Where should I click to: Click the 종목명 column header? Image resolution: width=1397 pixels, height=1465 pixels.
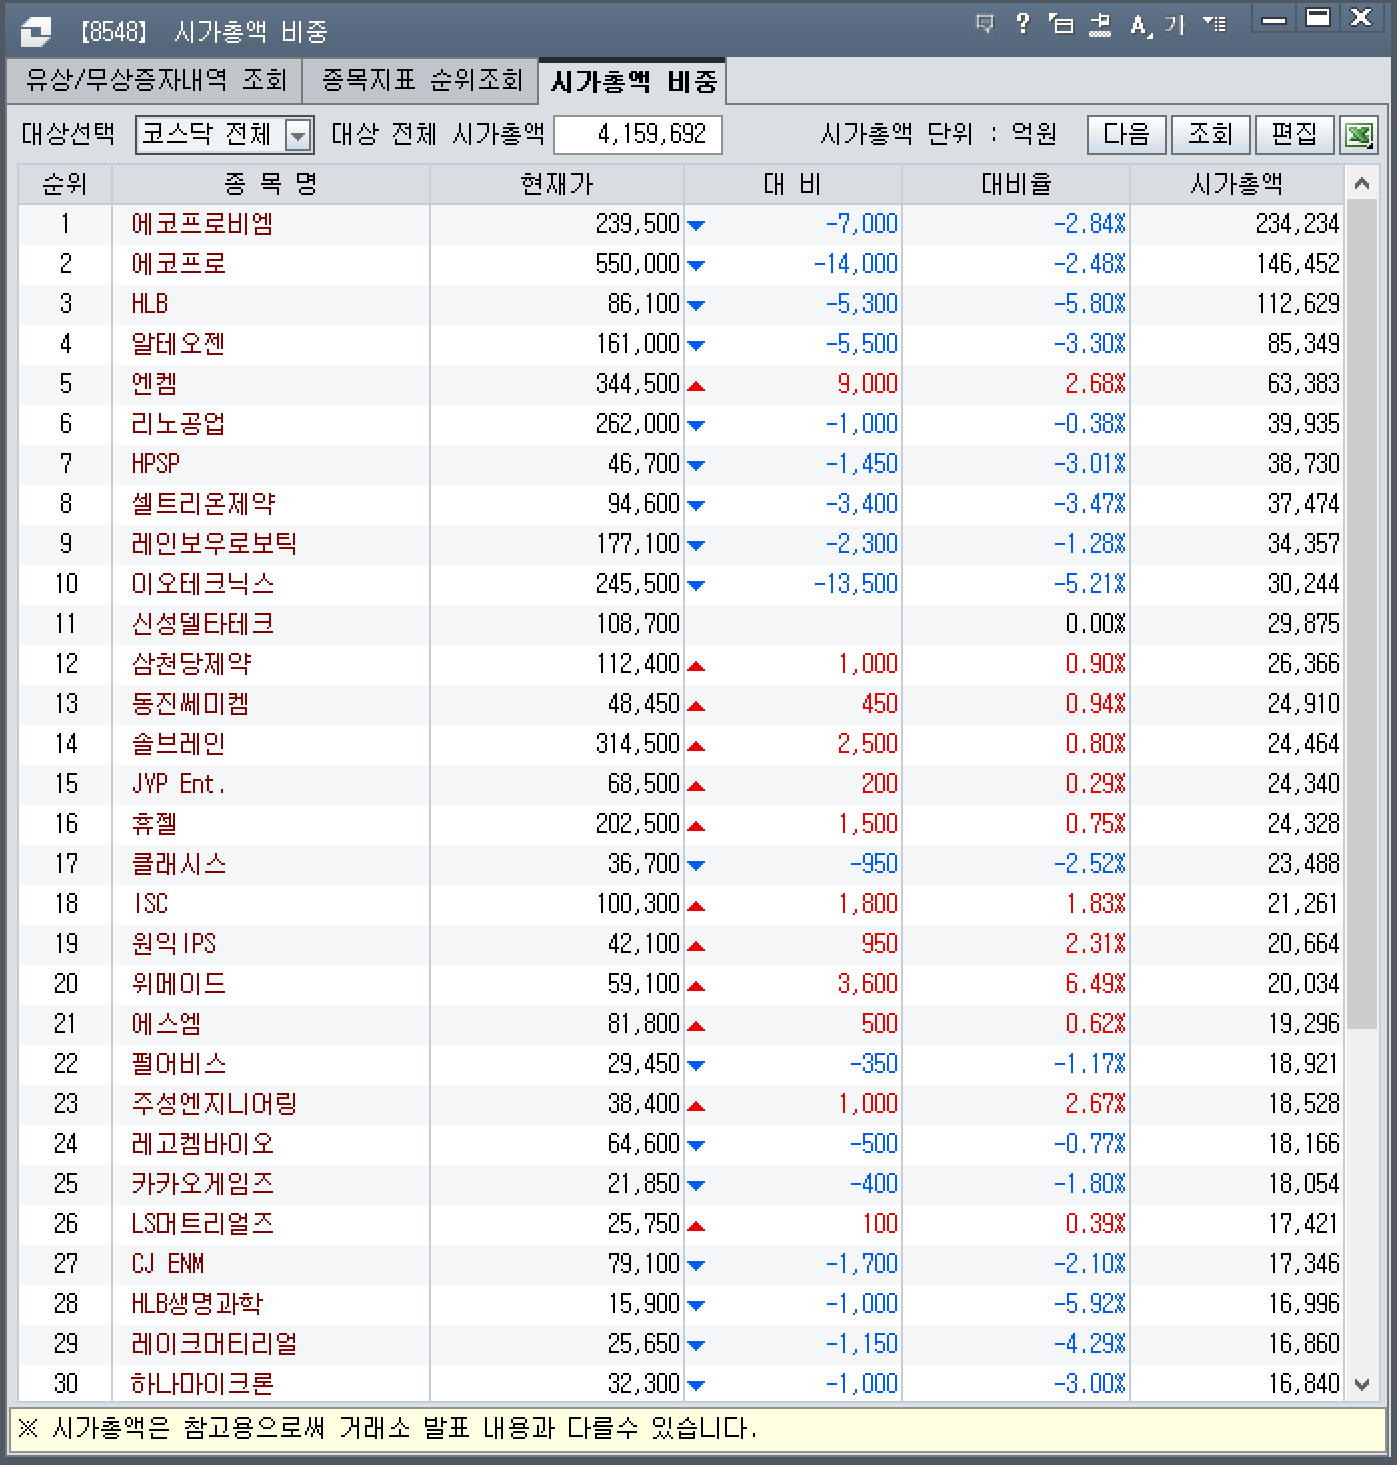[271, 184]
